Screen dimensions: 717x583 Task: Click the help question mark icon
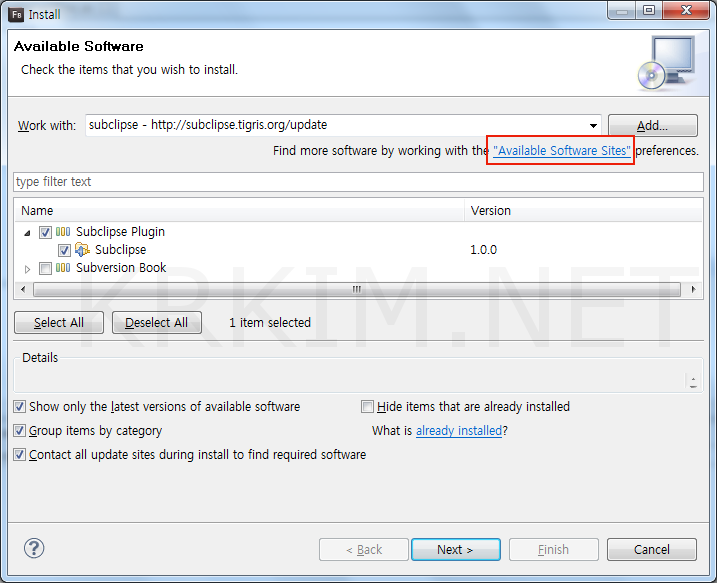34,548
